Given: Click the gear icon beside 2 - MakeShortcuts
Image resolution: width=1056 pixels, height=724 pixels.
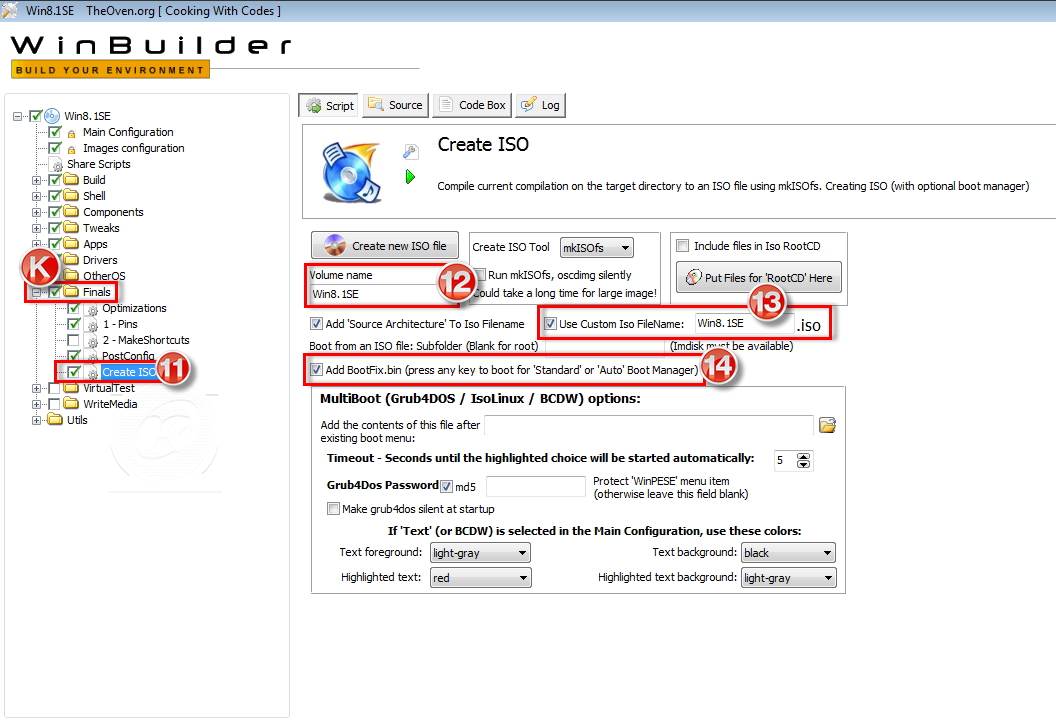Looking at the screenshot, I should pos(93,341).
